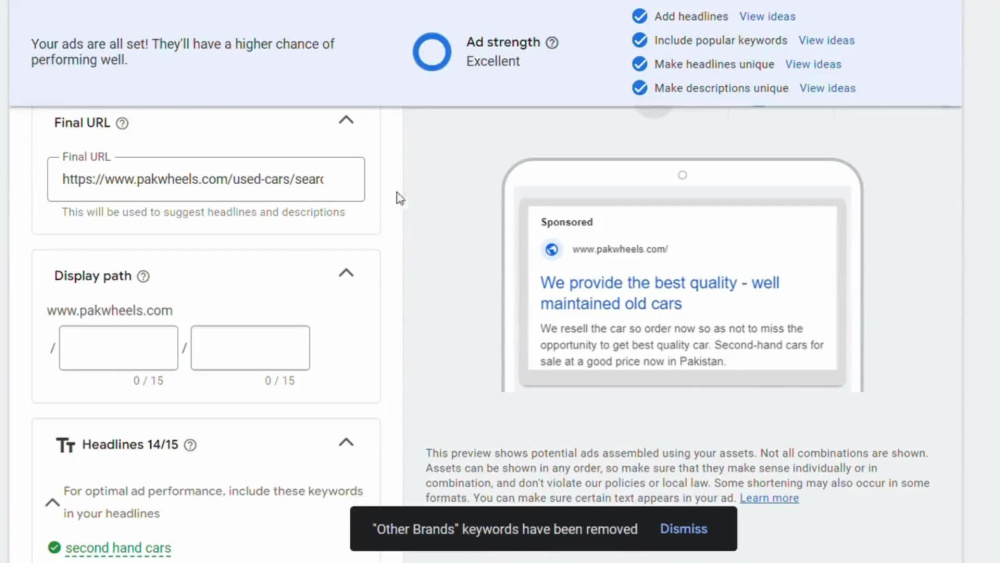
Task: Collapse the keyword suggestions for headlines
Action: pyautogui.click(x=52, y=502)
